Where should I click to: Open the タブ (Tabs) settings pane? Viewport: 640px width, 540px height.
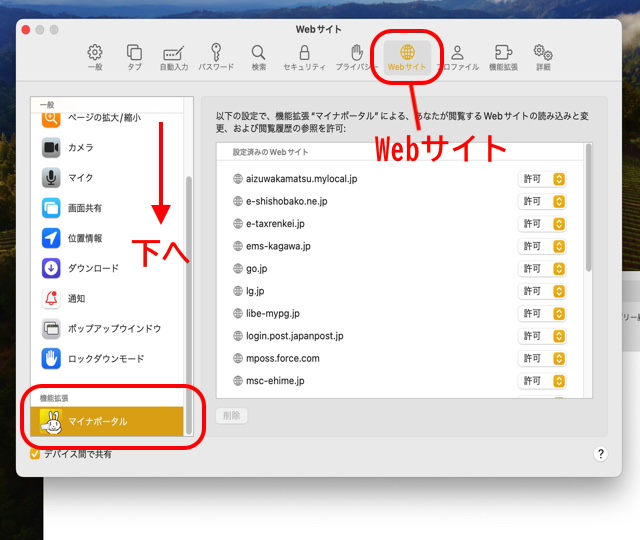134,57
